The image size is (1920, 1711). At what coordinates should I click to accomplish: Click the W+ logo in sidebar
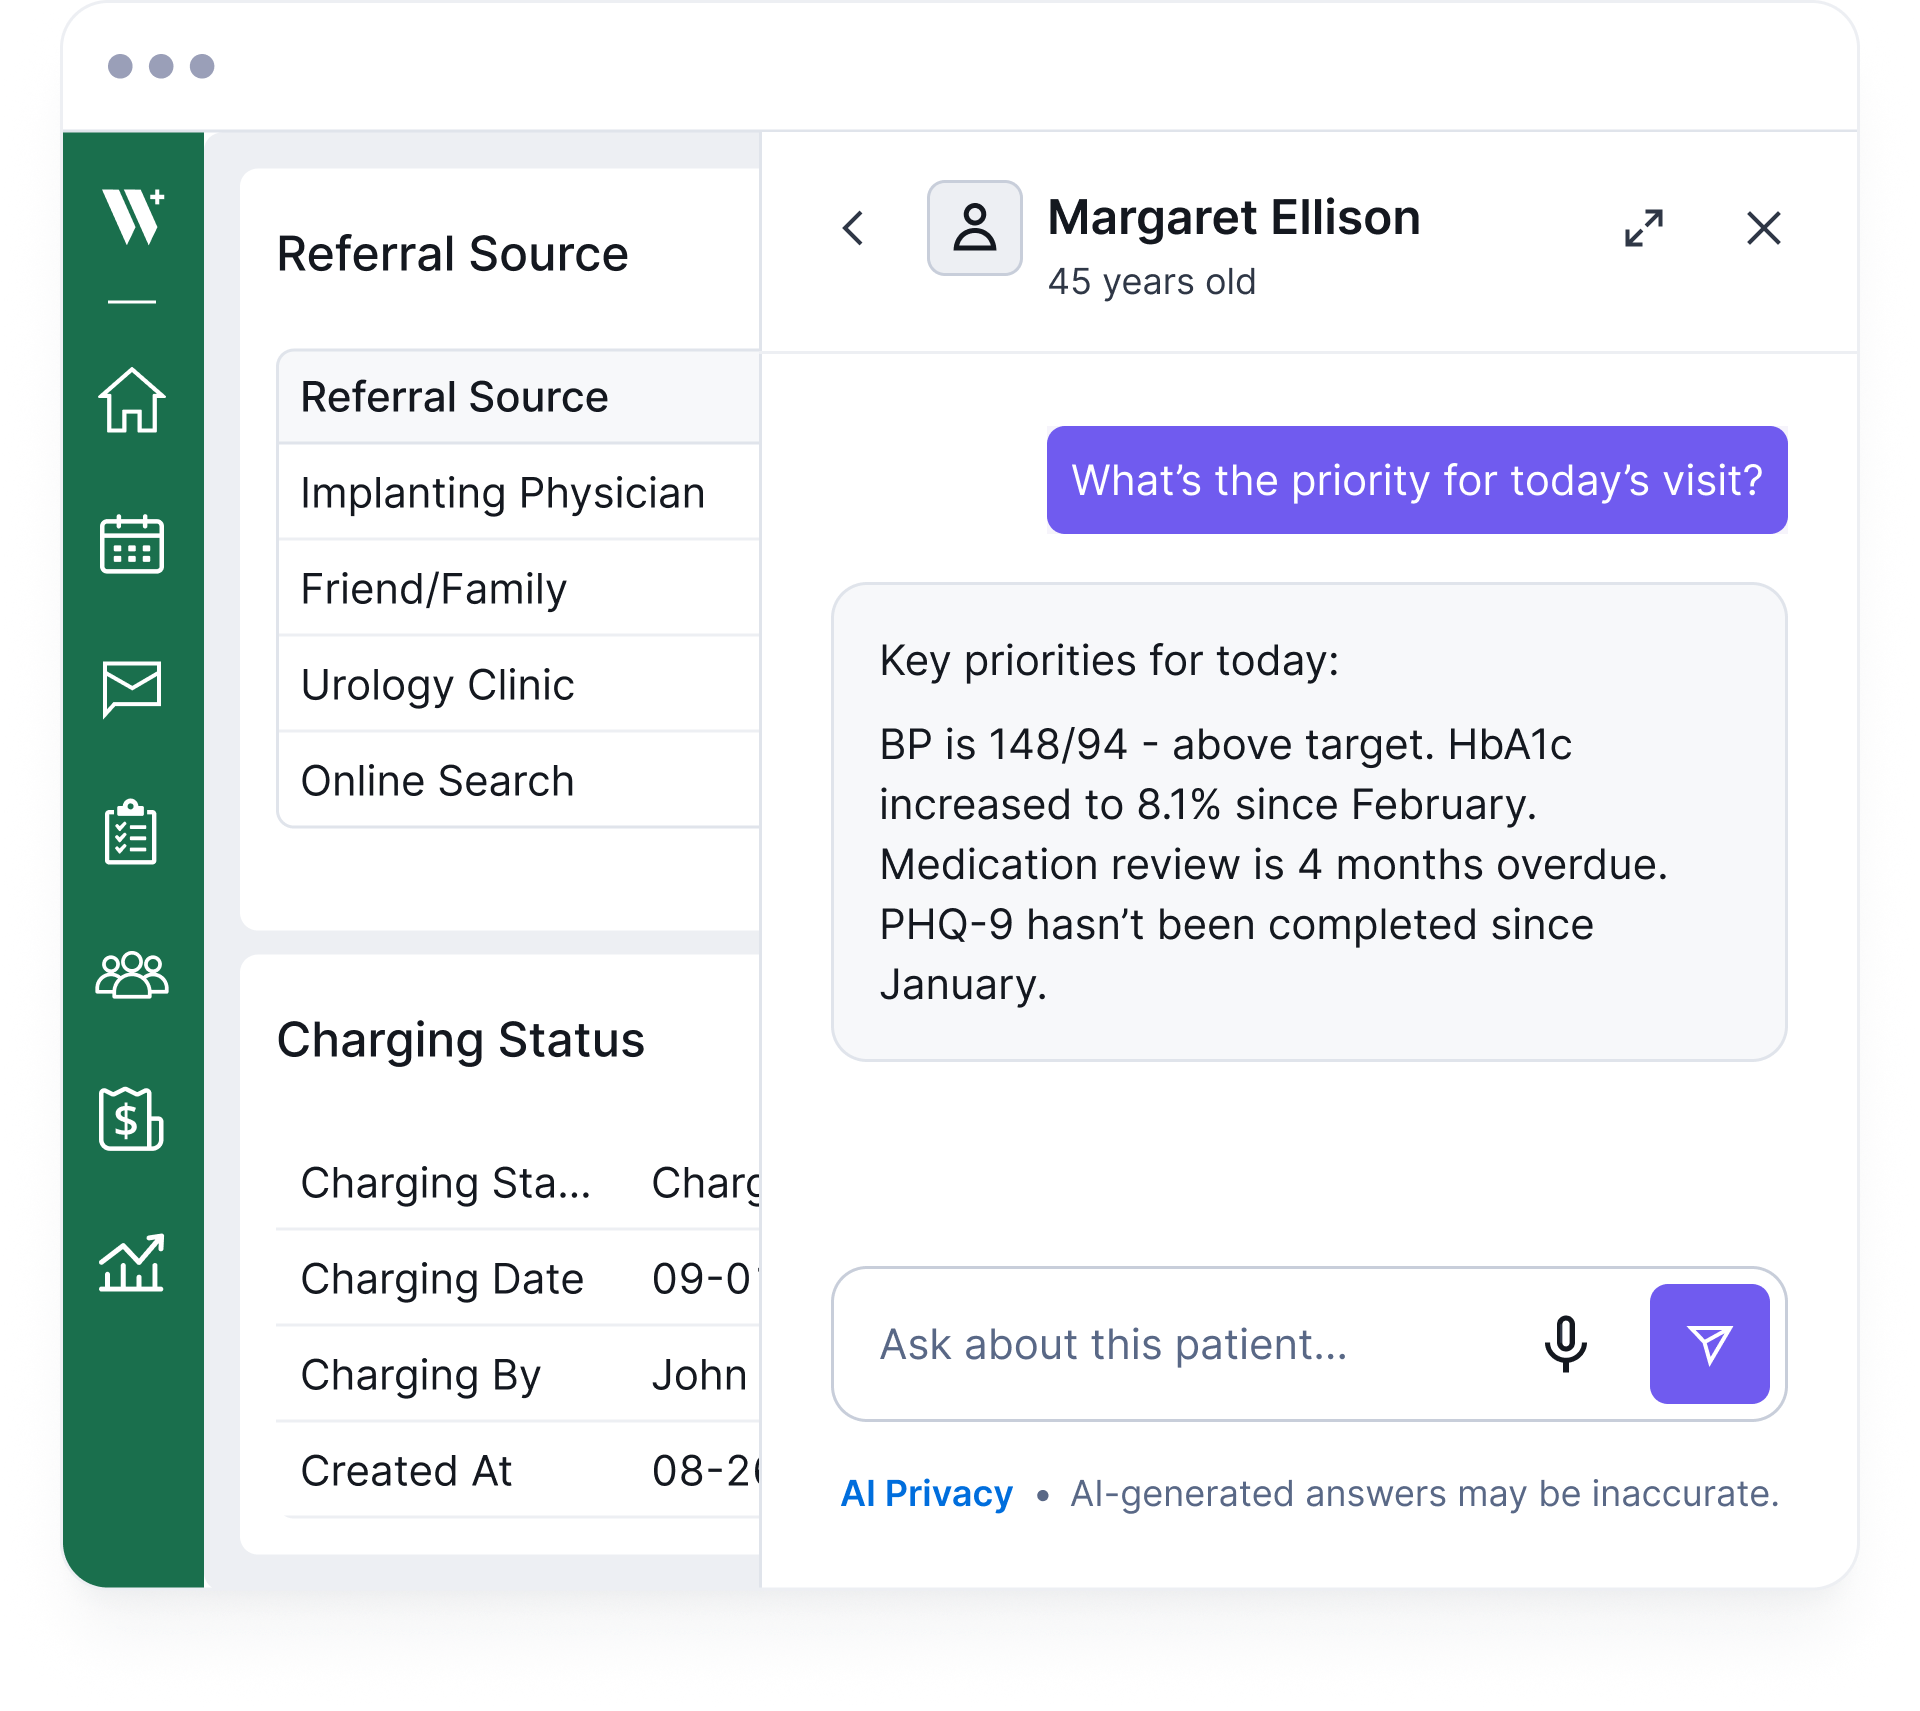(133, 216)
